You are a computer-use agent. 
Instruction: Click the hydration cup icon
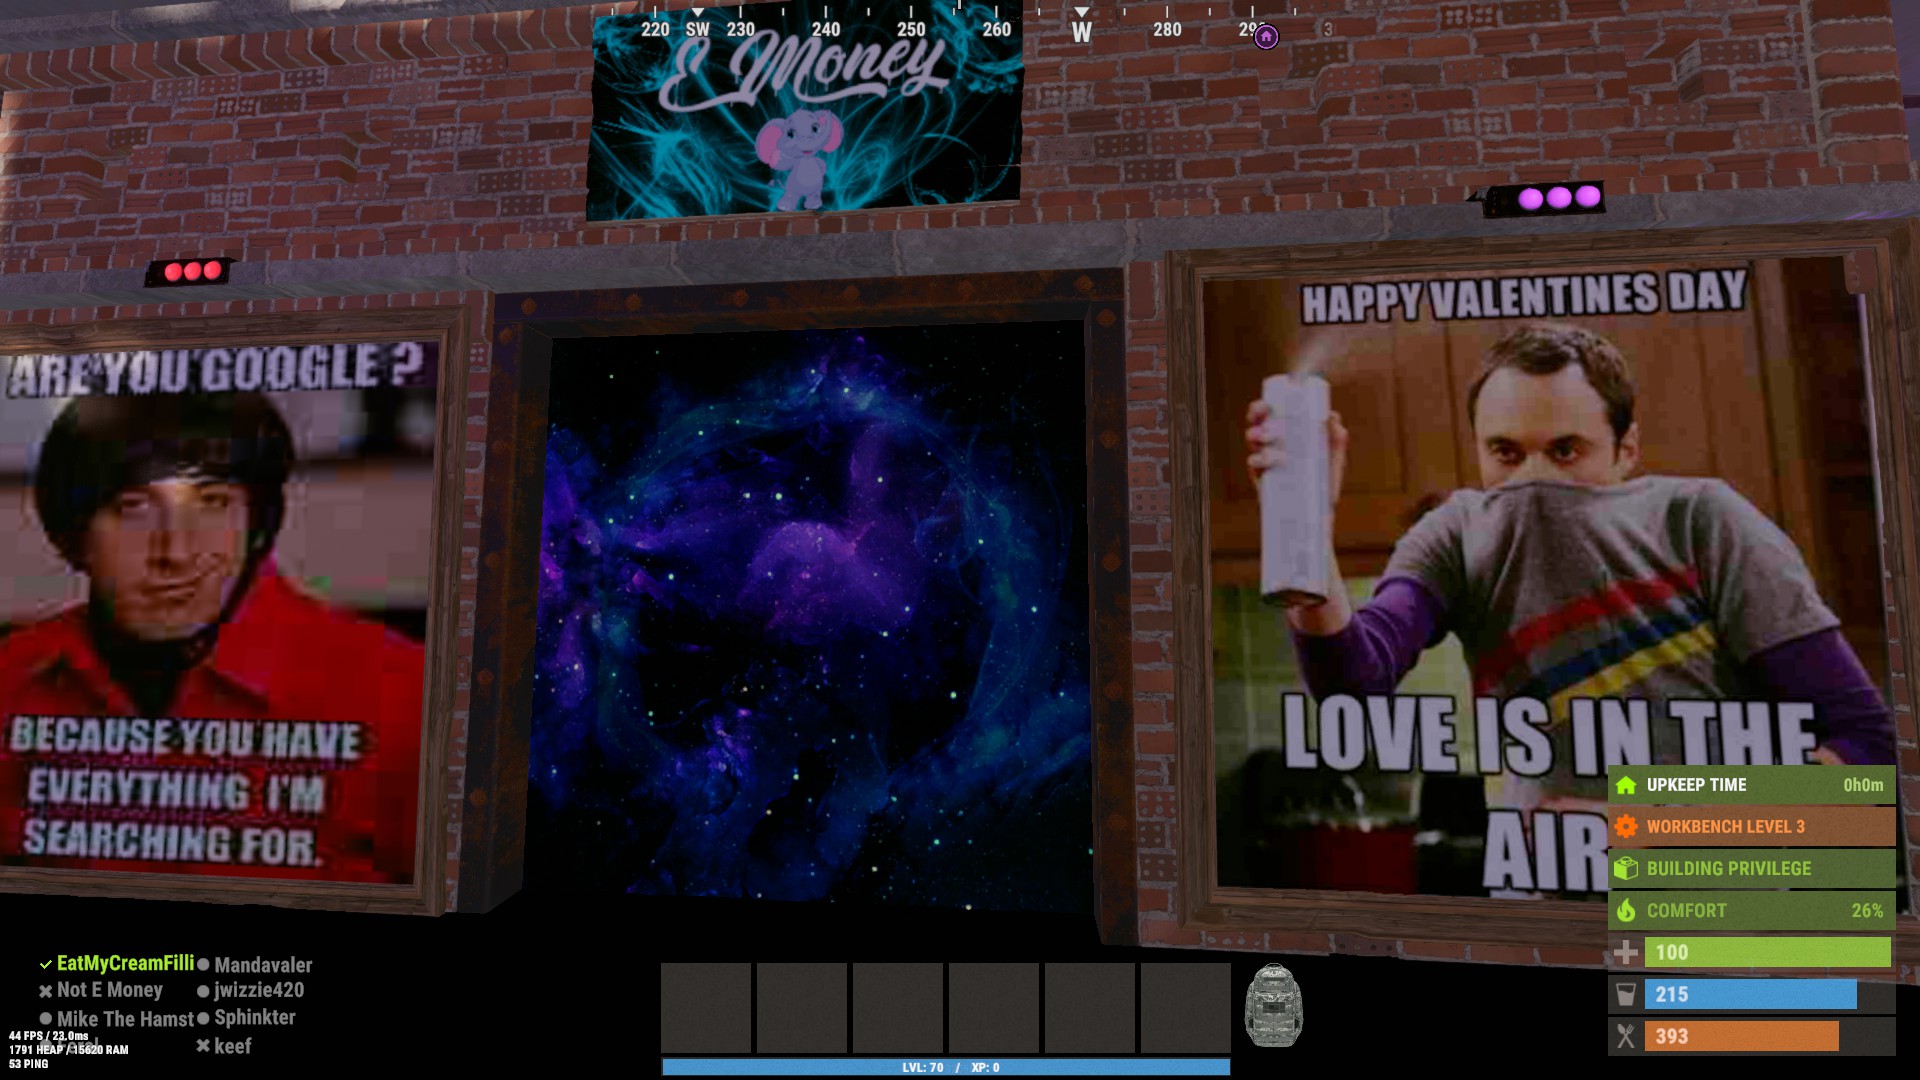[1626, 994]
